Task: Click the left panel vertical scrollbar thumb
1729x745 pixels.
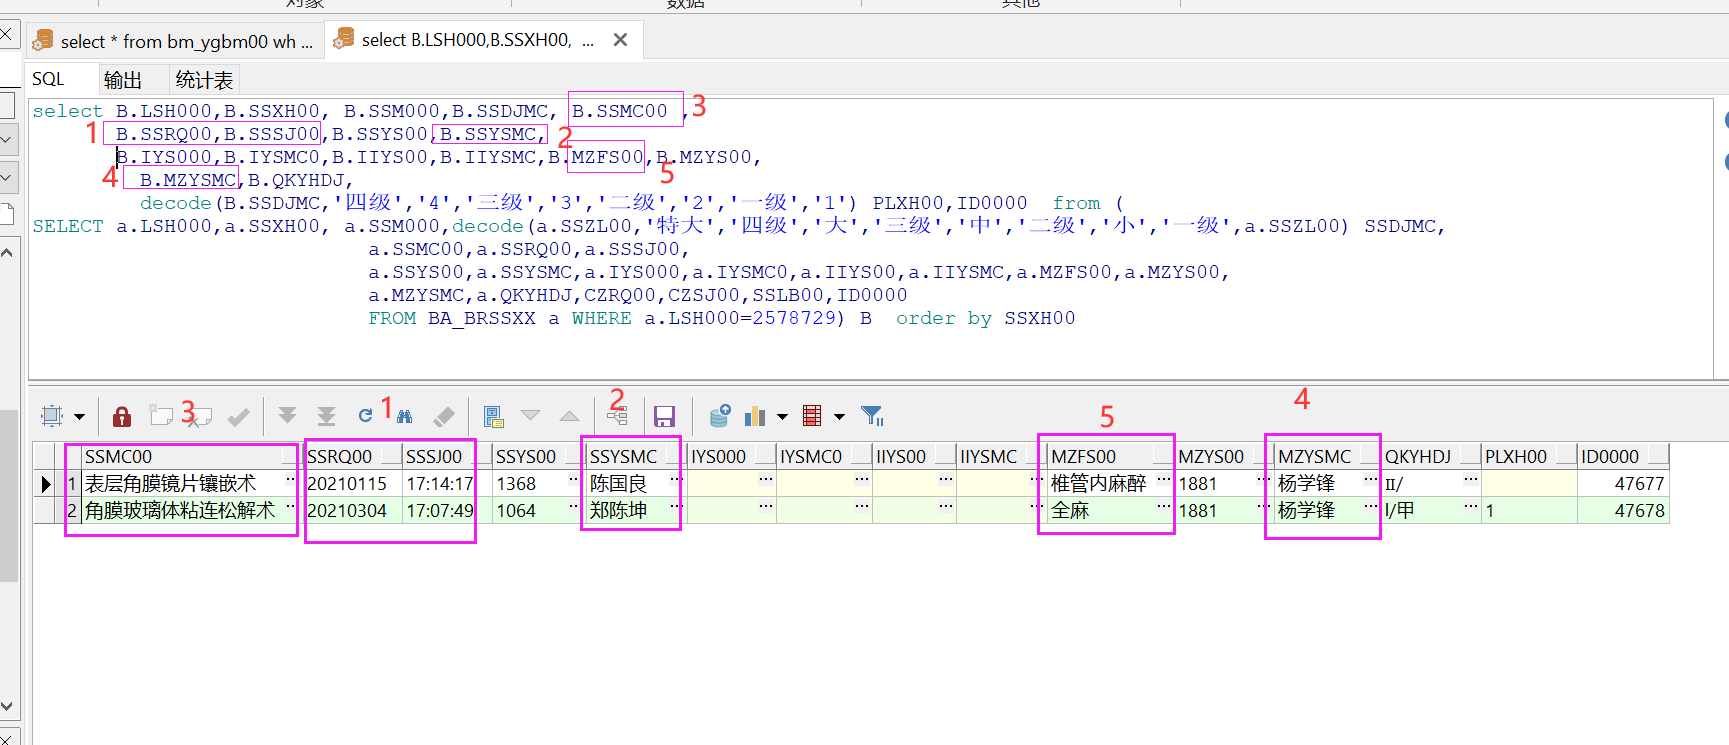Action: click(x=8, y=495)
